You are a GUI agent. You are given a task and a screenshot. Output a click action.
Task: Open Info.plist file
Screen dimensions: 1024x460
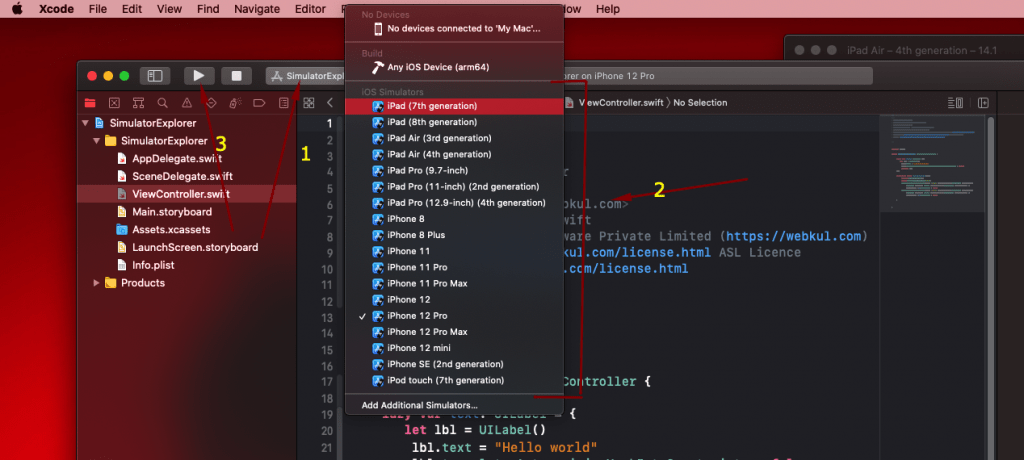coord(153,265)
